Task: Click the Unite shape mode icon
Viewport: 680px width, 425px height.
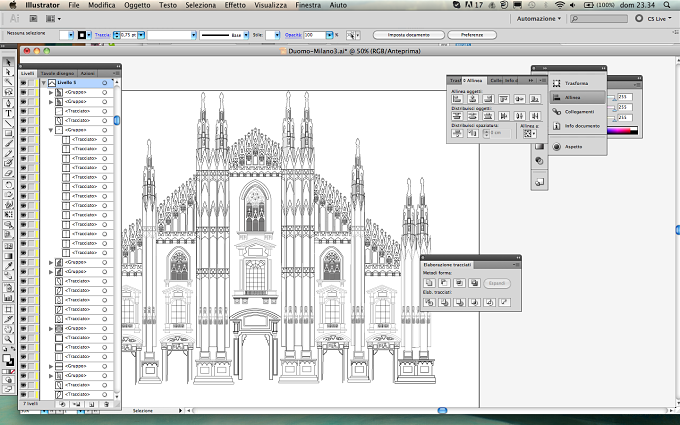Action: pyautogui.click(x=429, y=283)
